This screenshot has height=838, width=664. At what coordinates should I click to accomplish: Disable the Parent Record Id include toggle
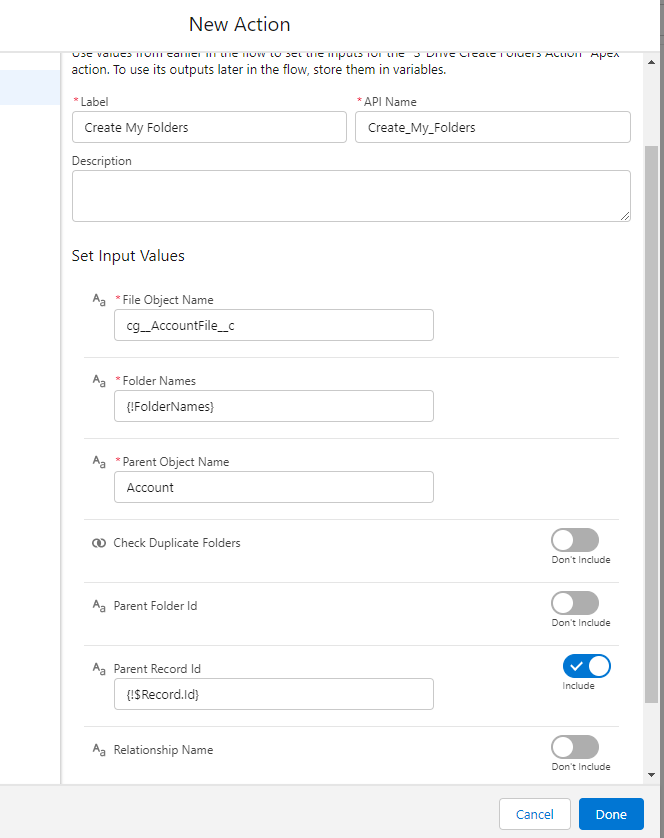pyautogui.click(x=586, y=666)
